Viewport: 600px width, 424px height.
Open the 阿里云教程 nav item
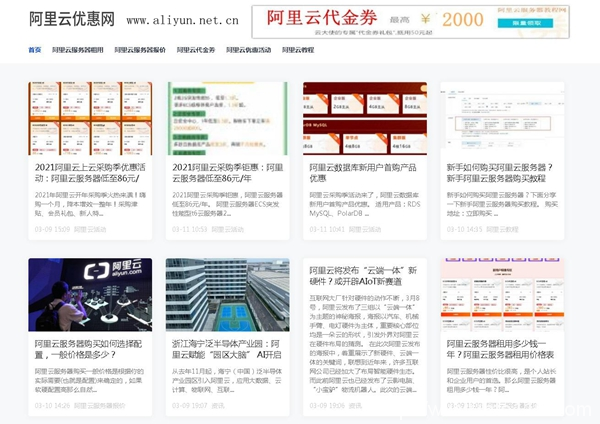point(298,49)
